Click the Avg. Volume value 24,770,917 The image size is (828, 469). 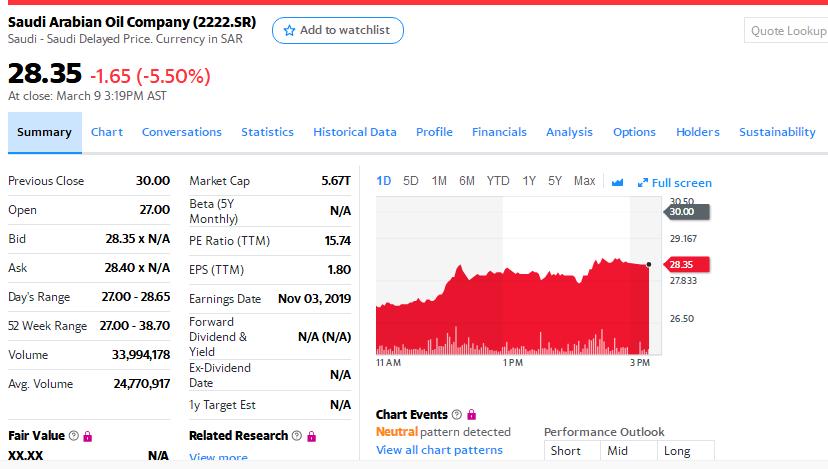[142, 384]
